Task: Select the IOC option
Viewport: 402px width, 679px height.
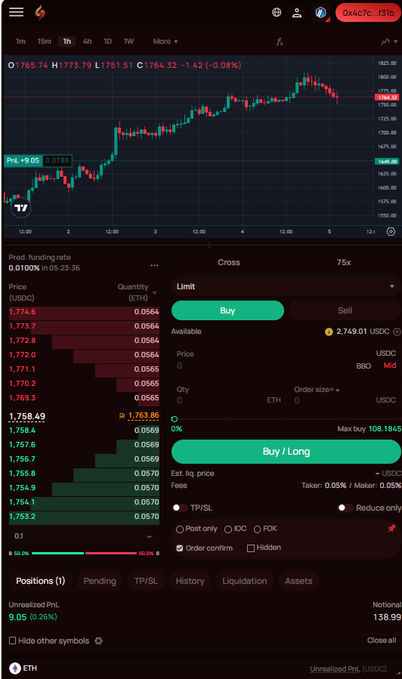Action: pos(235,529)
